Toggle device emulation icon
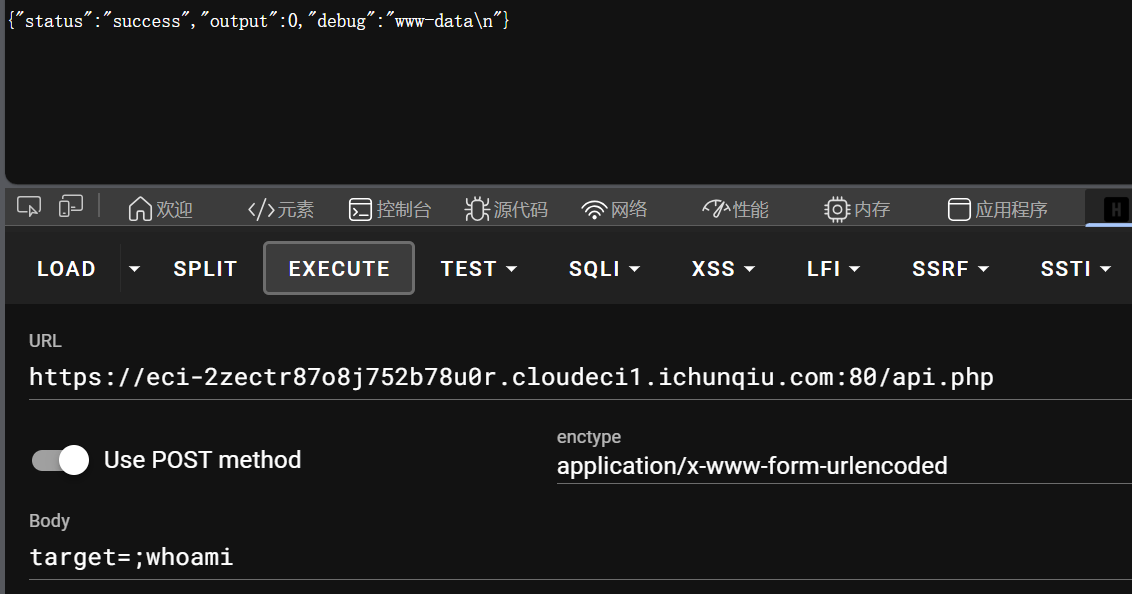This screenshot has width=1132, height=594. [x=71, y=207]
